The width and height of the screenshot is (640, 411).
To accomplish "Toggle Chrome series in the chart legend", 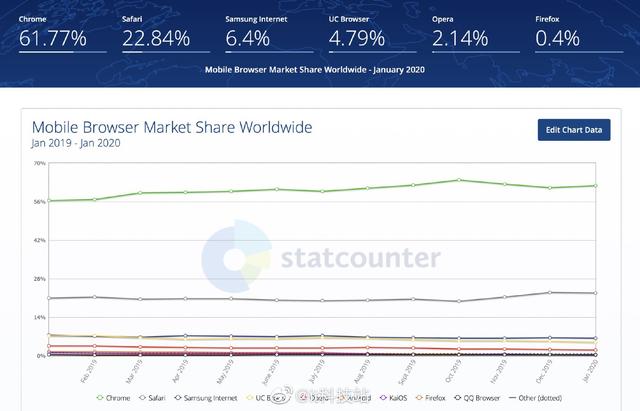I will tap(114, 397).
